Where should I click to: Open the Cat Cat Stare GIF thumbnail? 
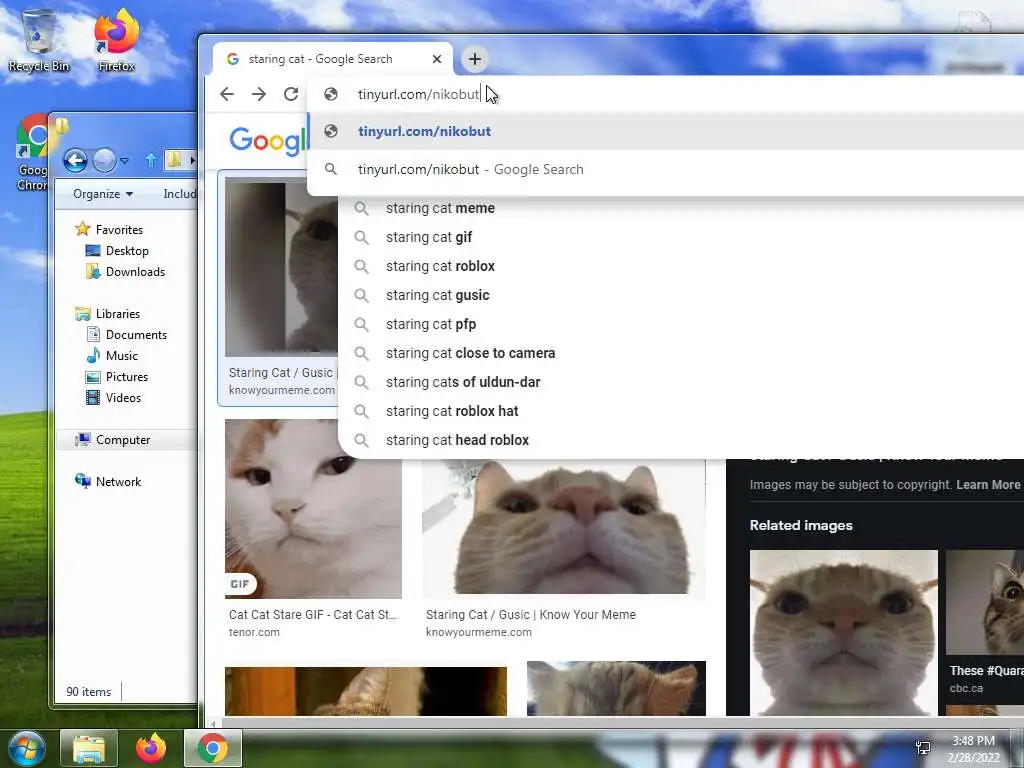tap(313, 509)
